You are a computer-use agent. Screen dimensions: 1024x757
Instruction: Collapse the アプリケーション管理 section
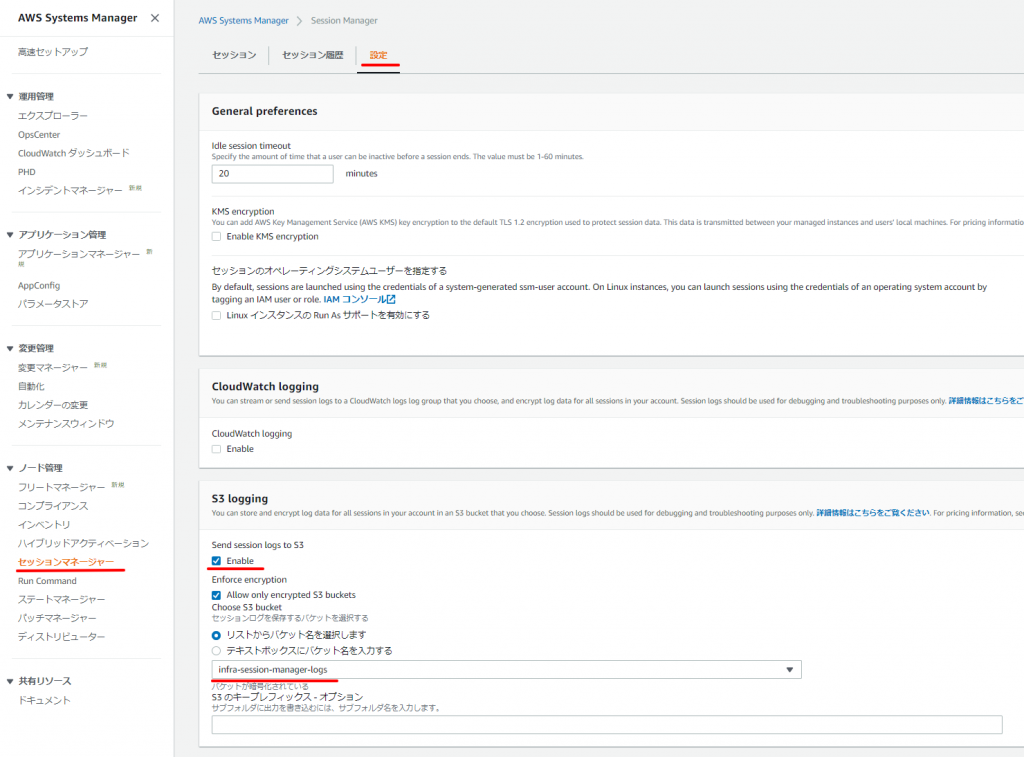(x=10, y=234)
